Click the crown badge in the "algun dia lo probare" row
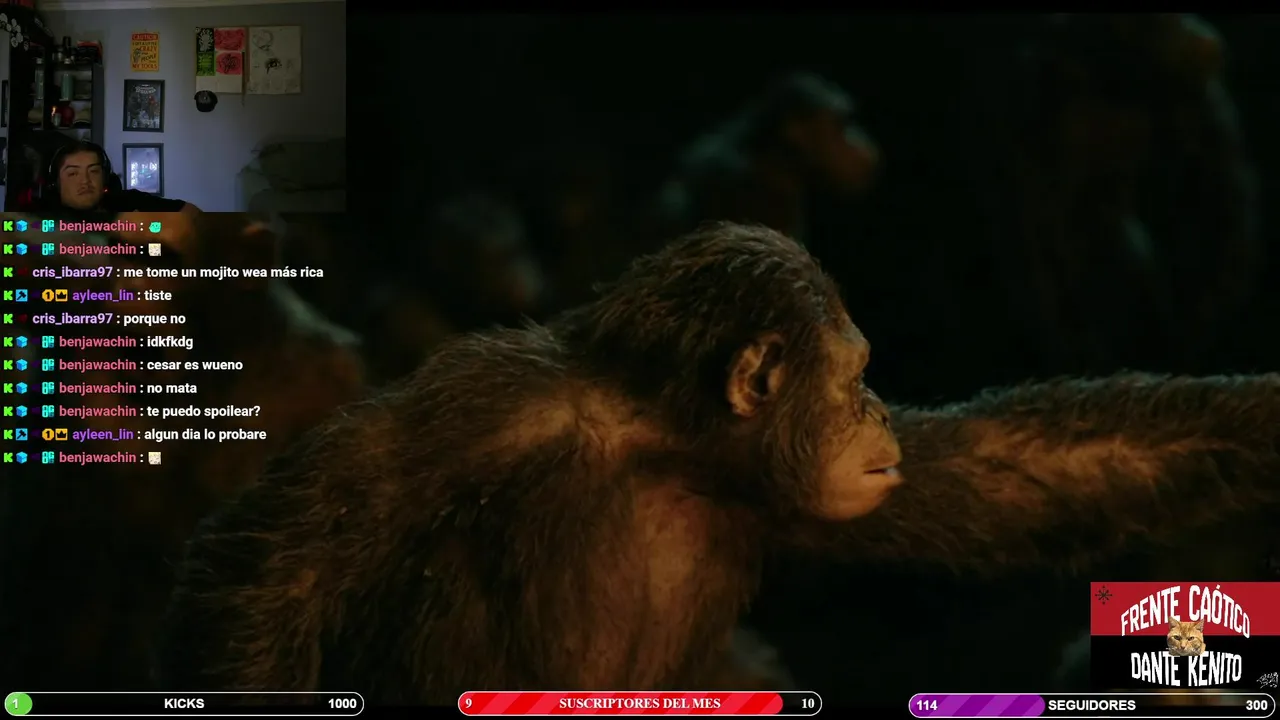The height and width of the screenshot is (720, 1280). (x=61, y=435)
